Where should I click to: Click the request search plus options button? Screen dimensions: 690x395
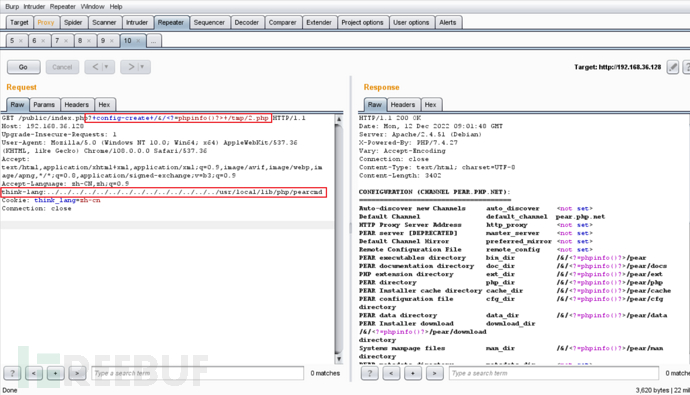point(55,373)
